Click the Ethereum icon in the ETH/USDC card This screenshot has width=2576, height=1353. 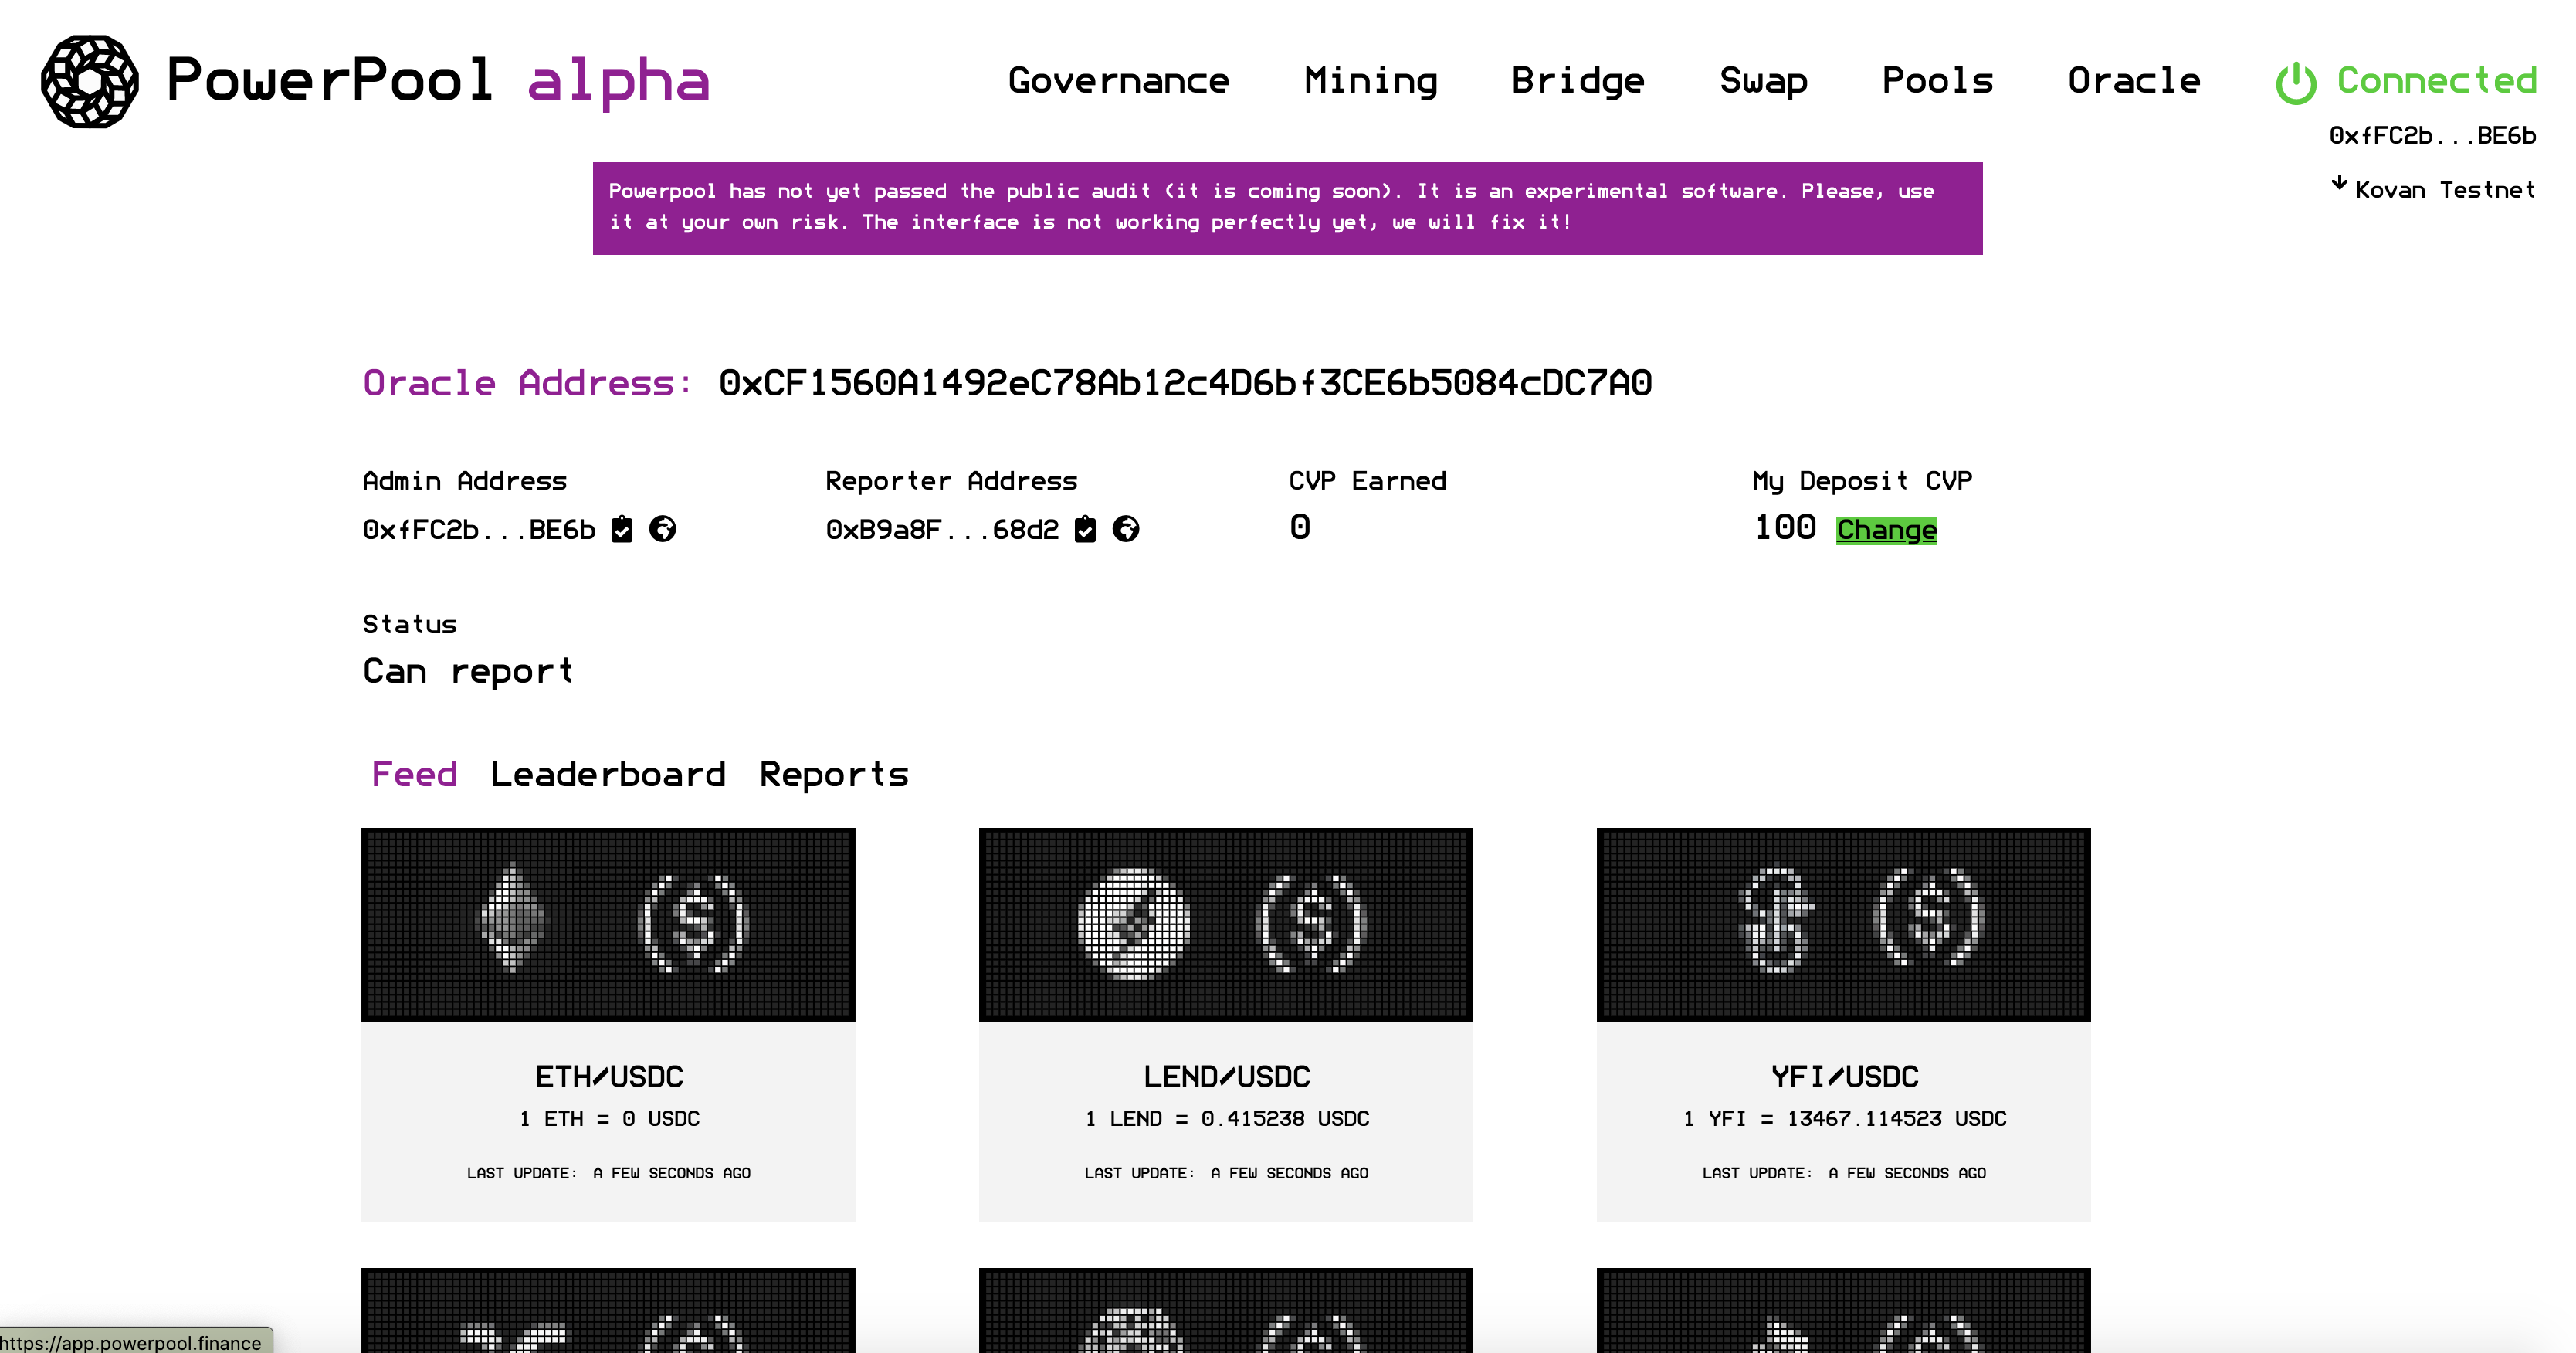pyautogui.click(x=512, y=918)
